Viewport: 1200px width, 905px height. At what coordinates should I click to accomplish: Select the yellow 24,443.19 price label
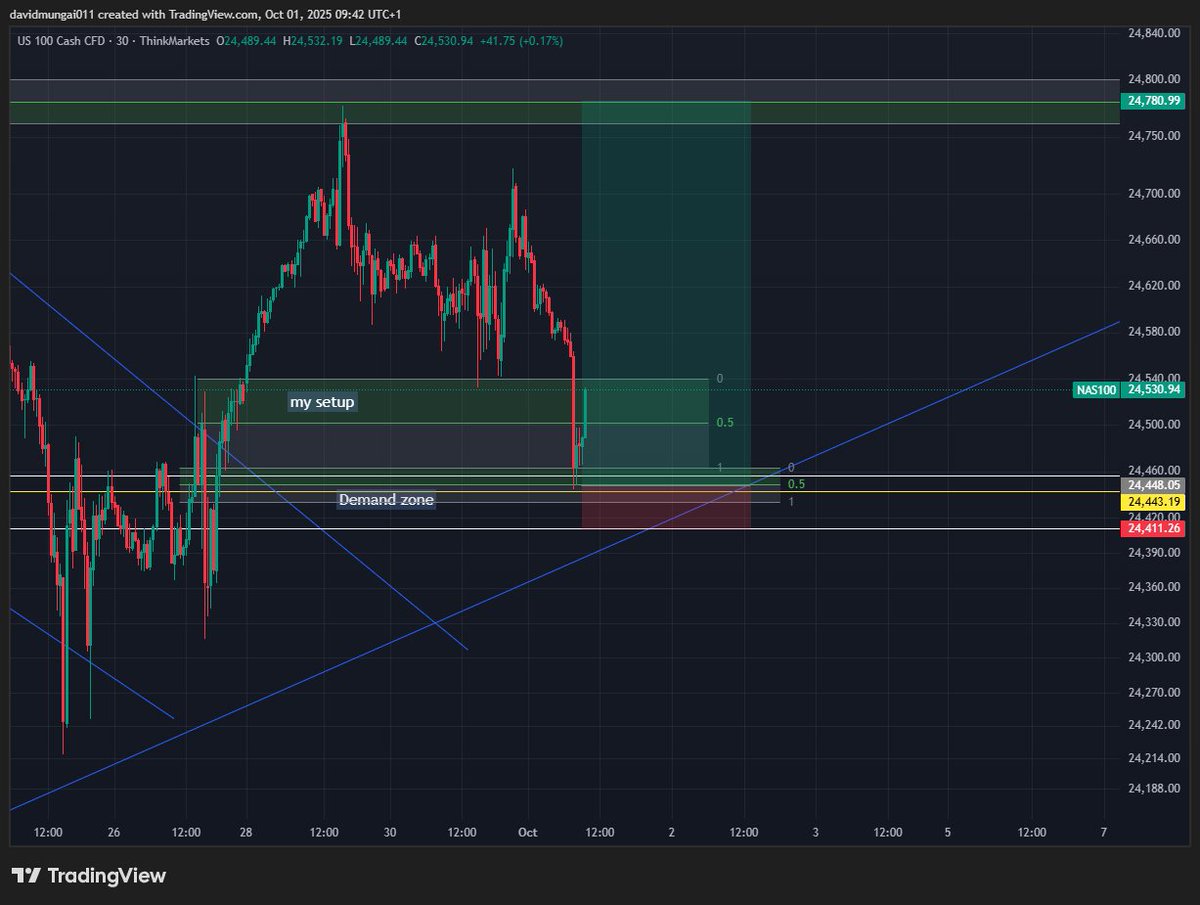[x=1155, y=500]
